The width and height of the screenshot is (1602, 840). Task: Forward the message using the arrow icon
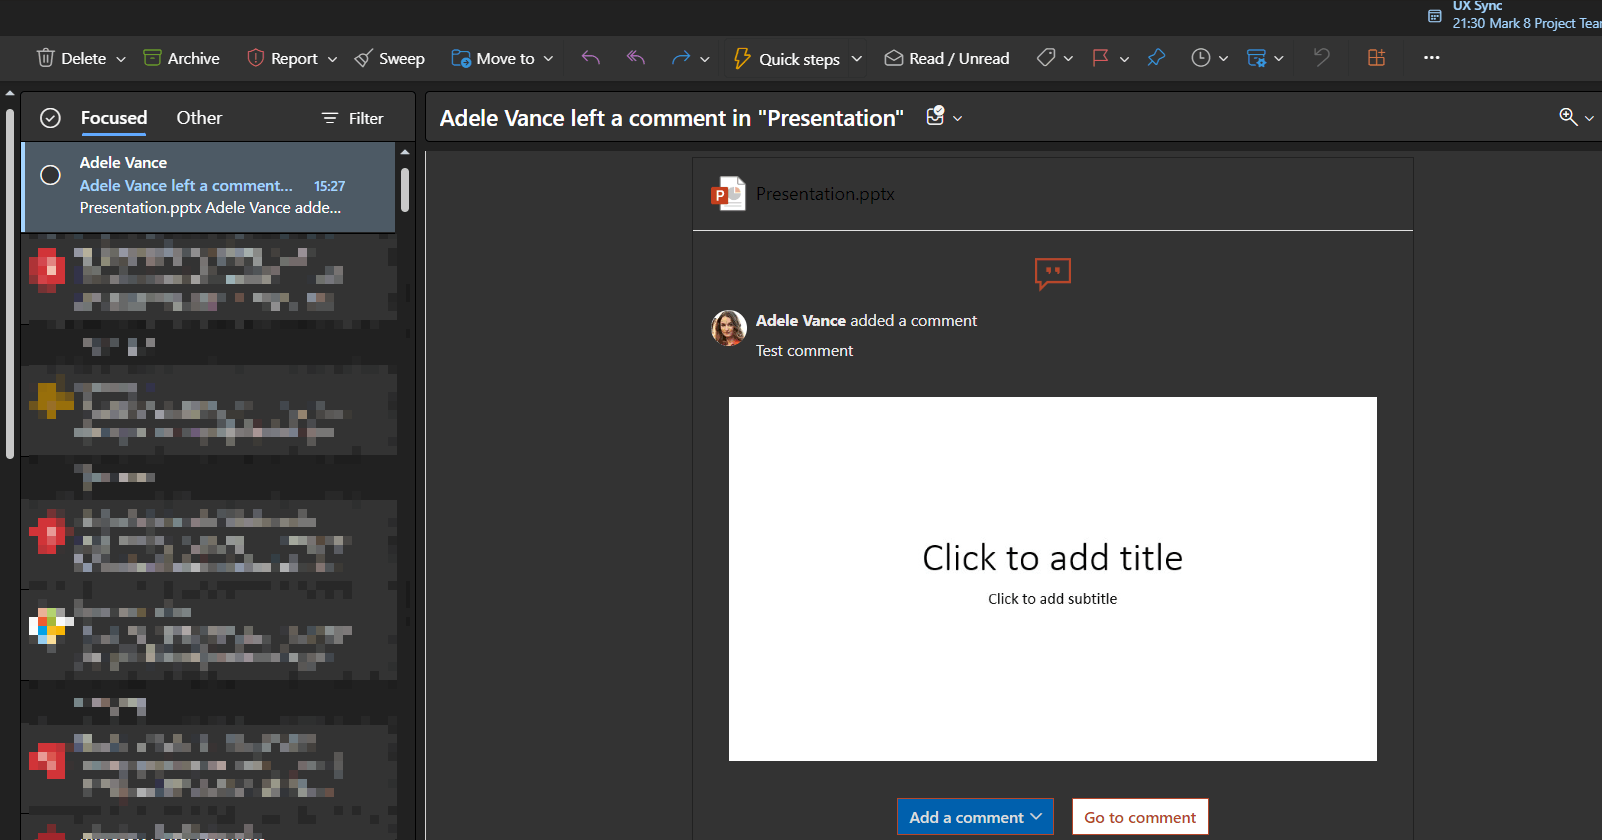(x=681, y=58)
